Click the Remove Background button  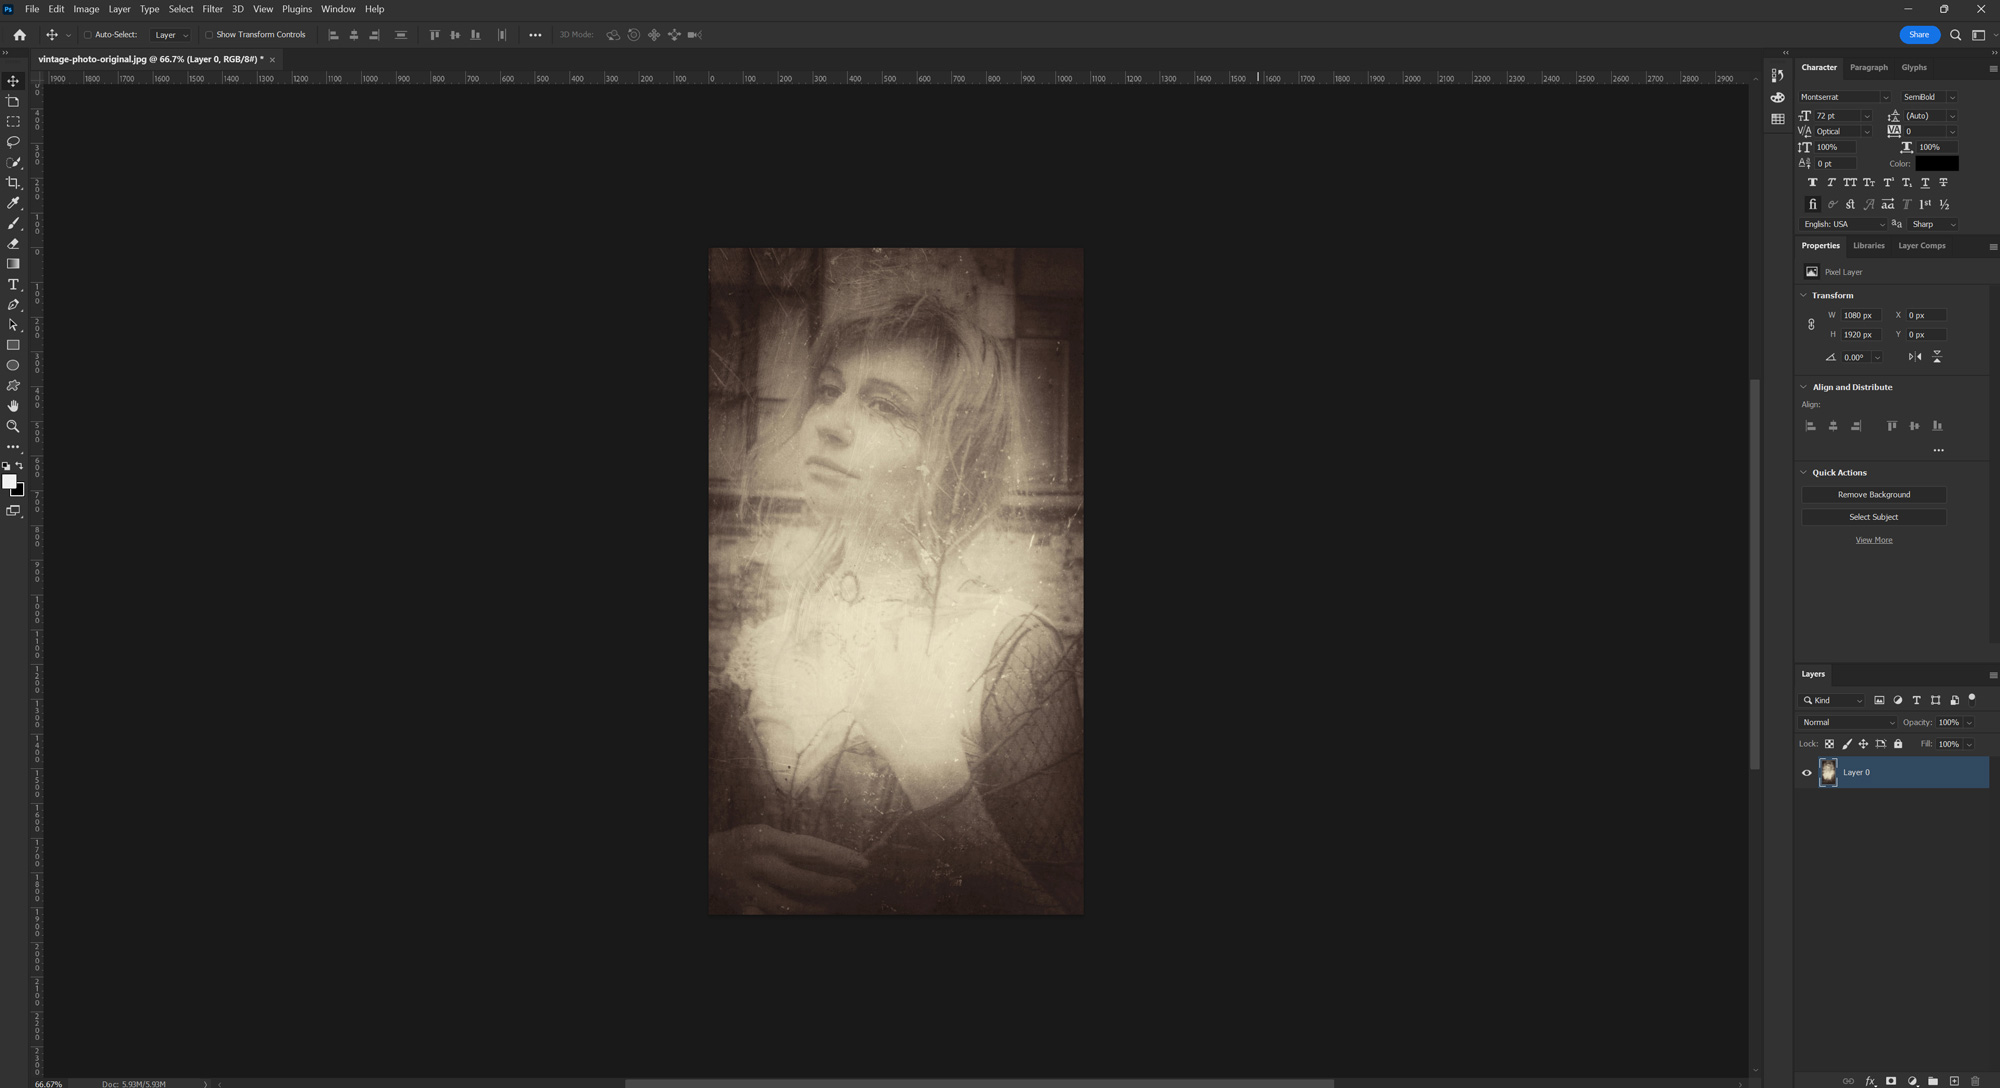point(1873,494)
